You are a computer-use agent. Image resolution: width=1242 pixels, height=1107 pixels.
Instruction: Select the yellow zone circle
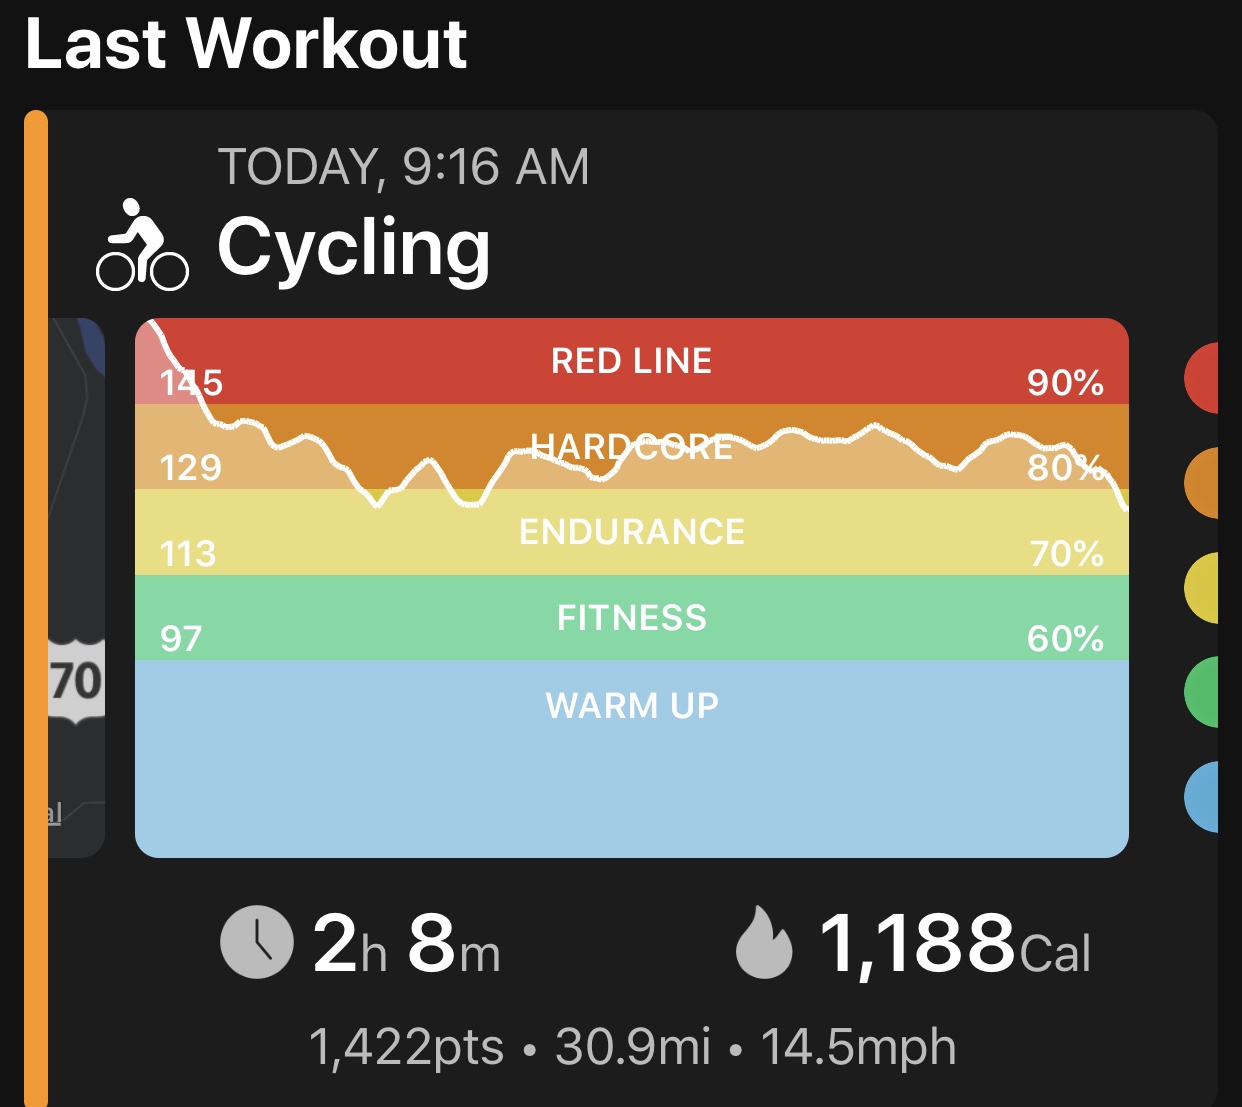1203,588
